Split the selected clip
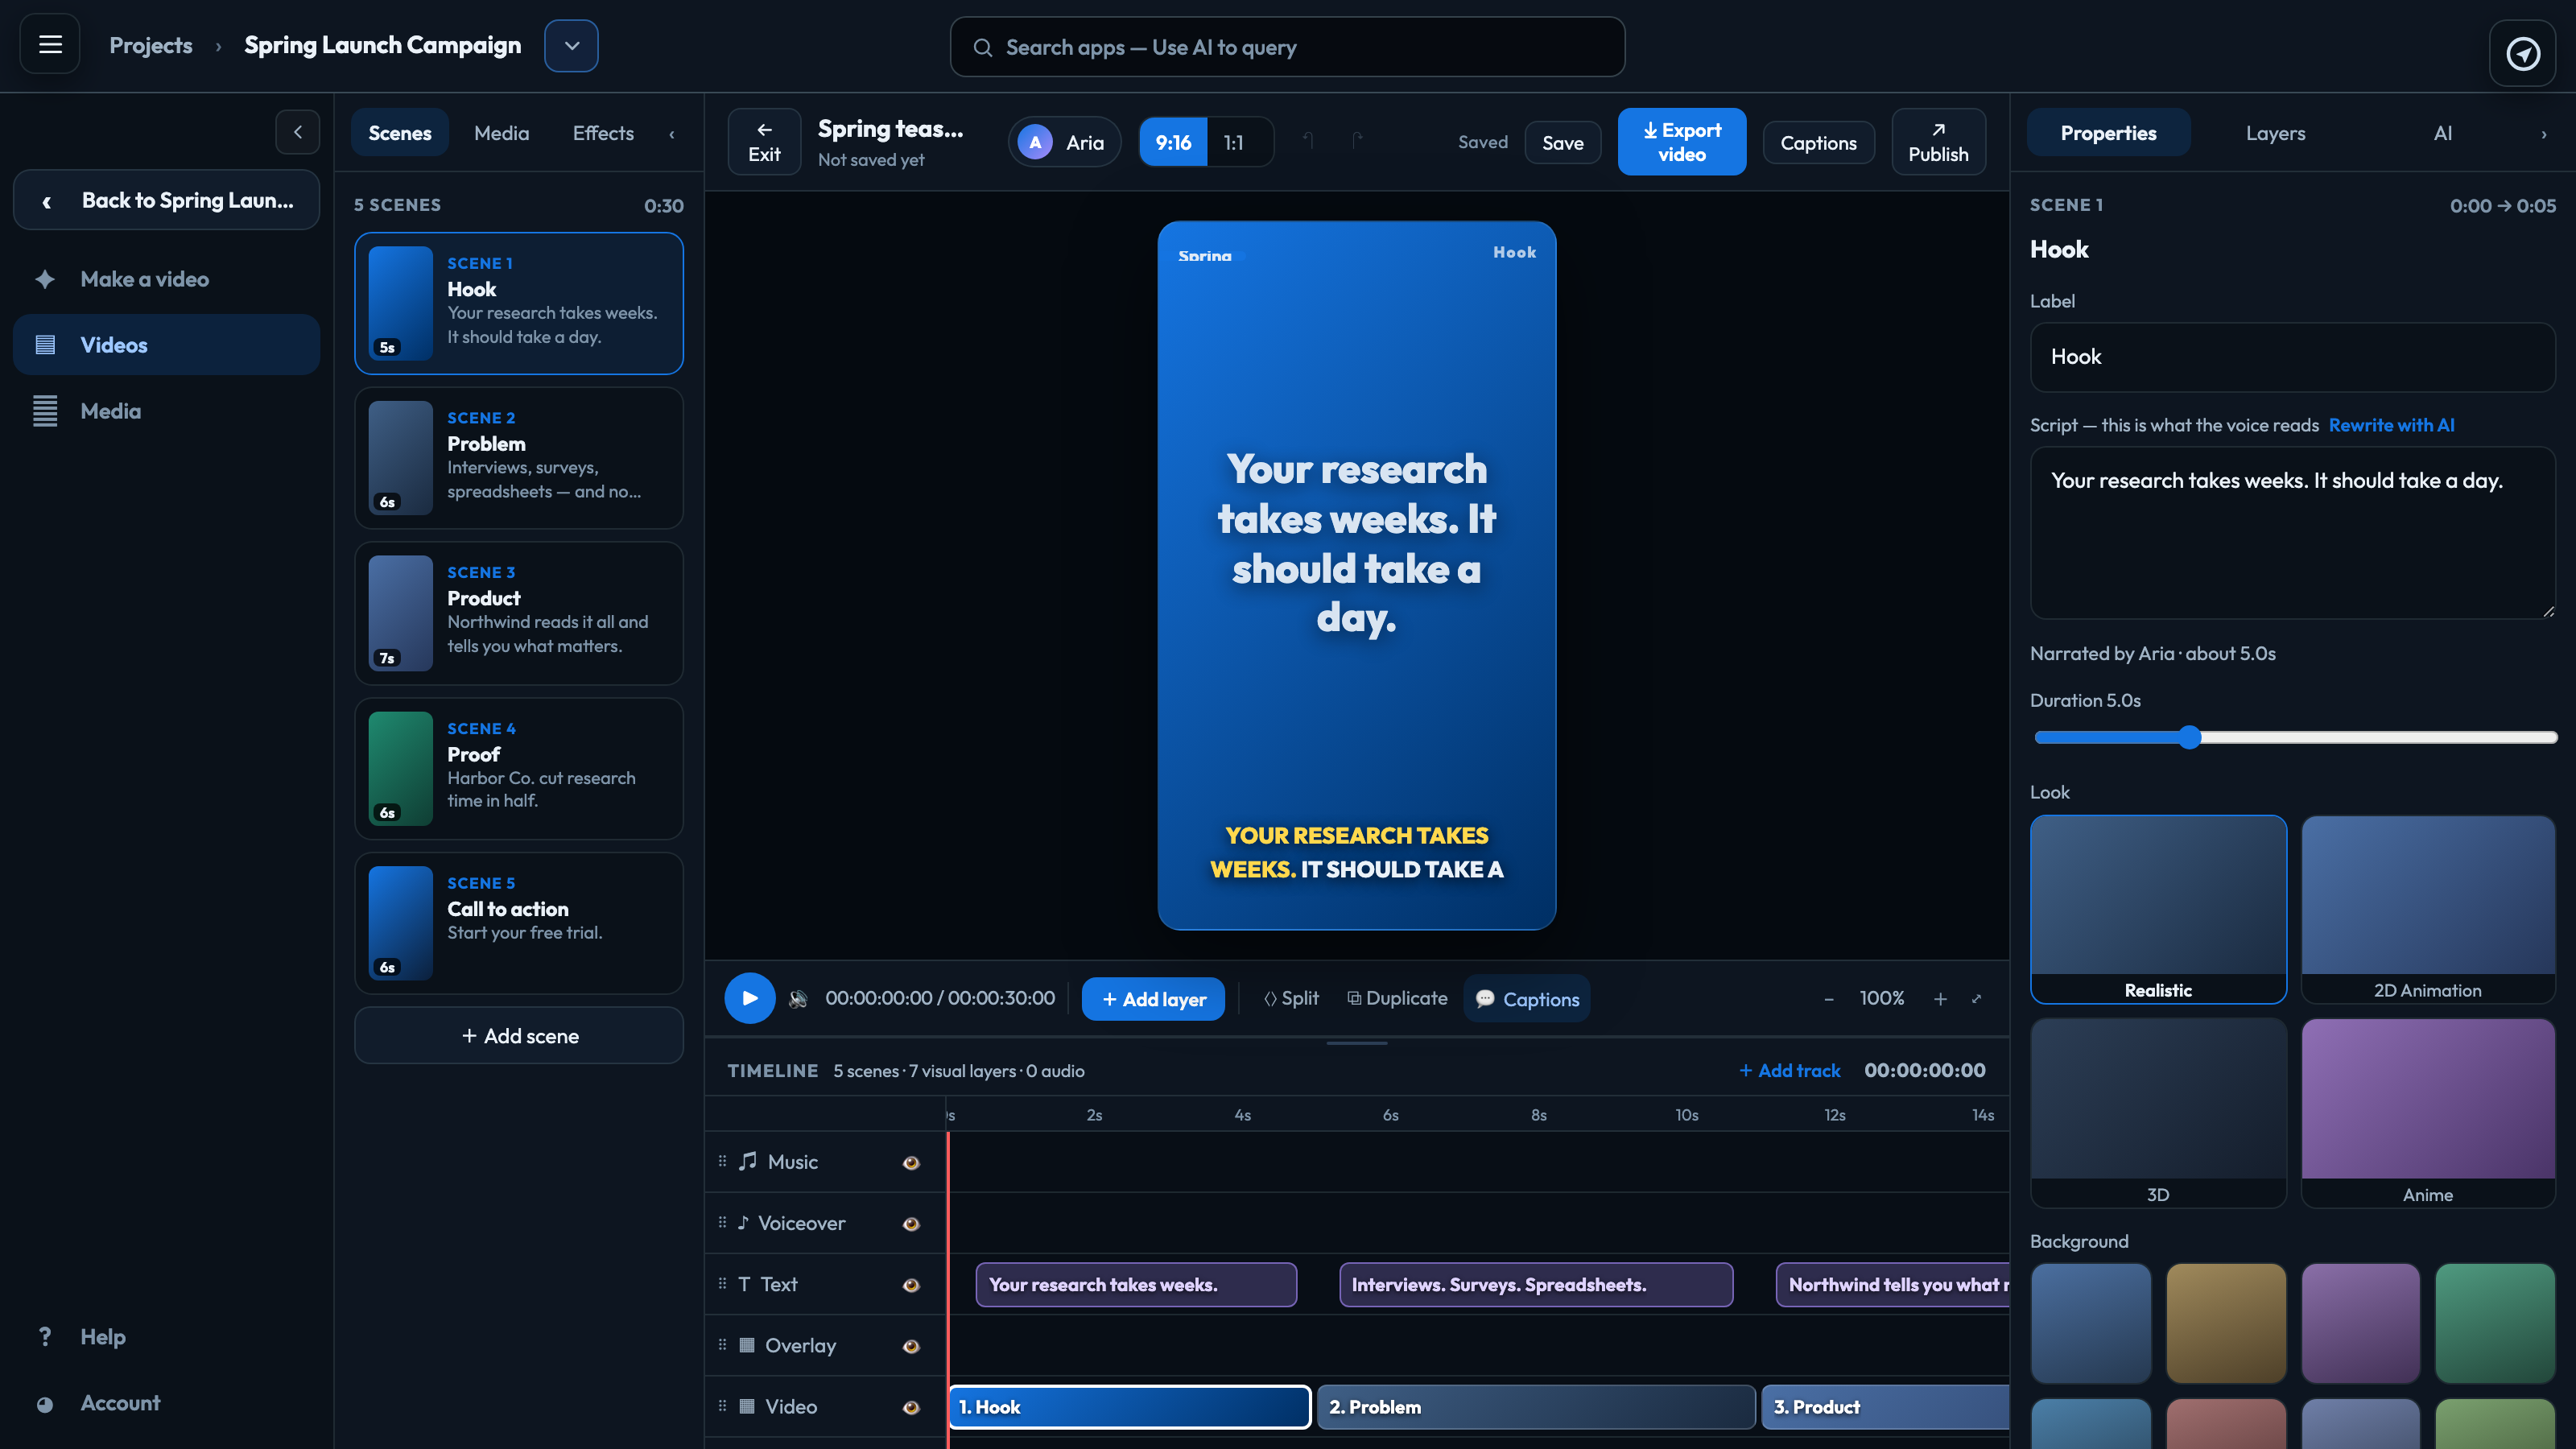This screenshot has height=1449, width=2576. tap(1291, 998)
